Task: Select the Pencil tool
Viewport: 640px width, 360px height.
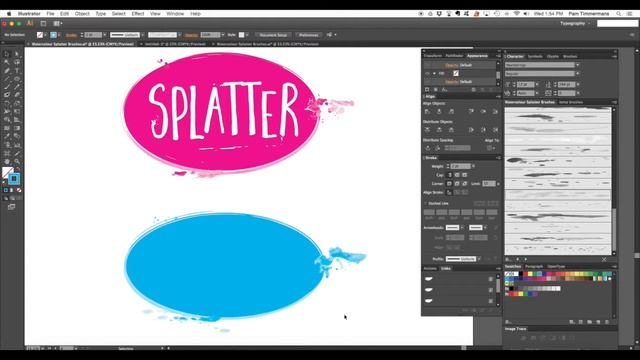Action: 17,87
